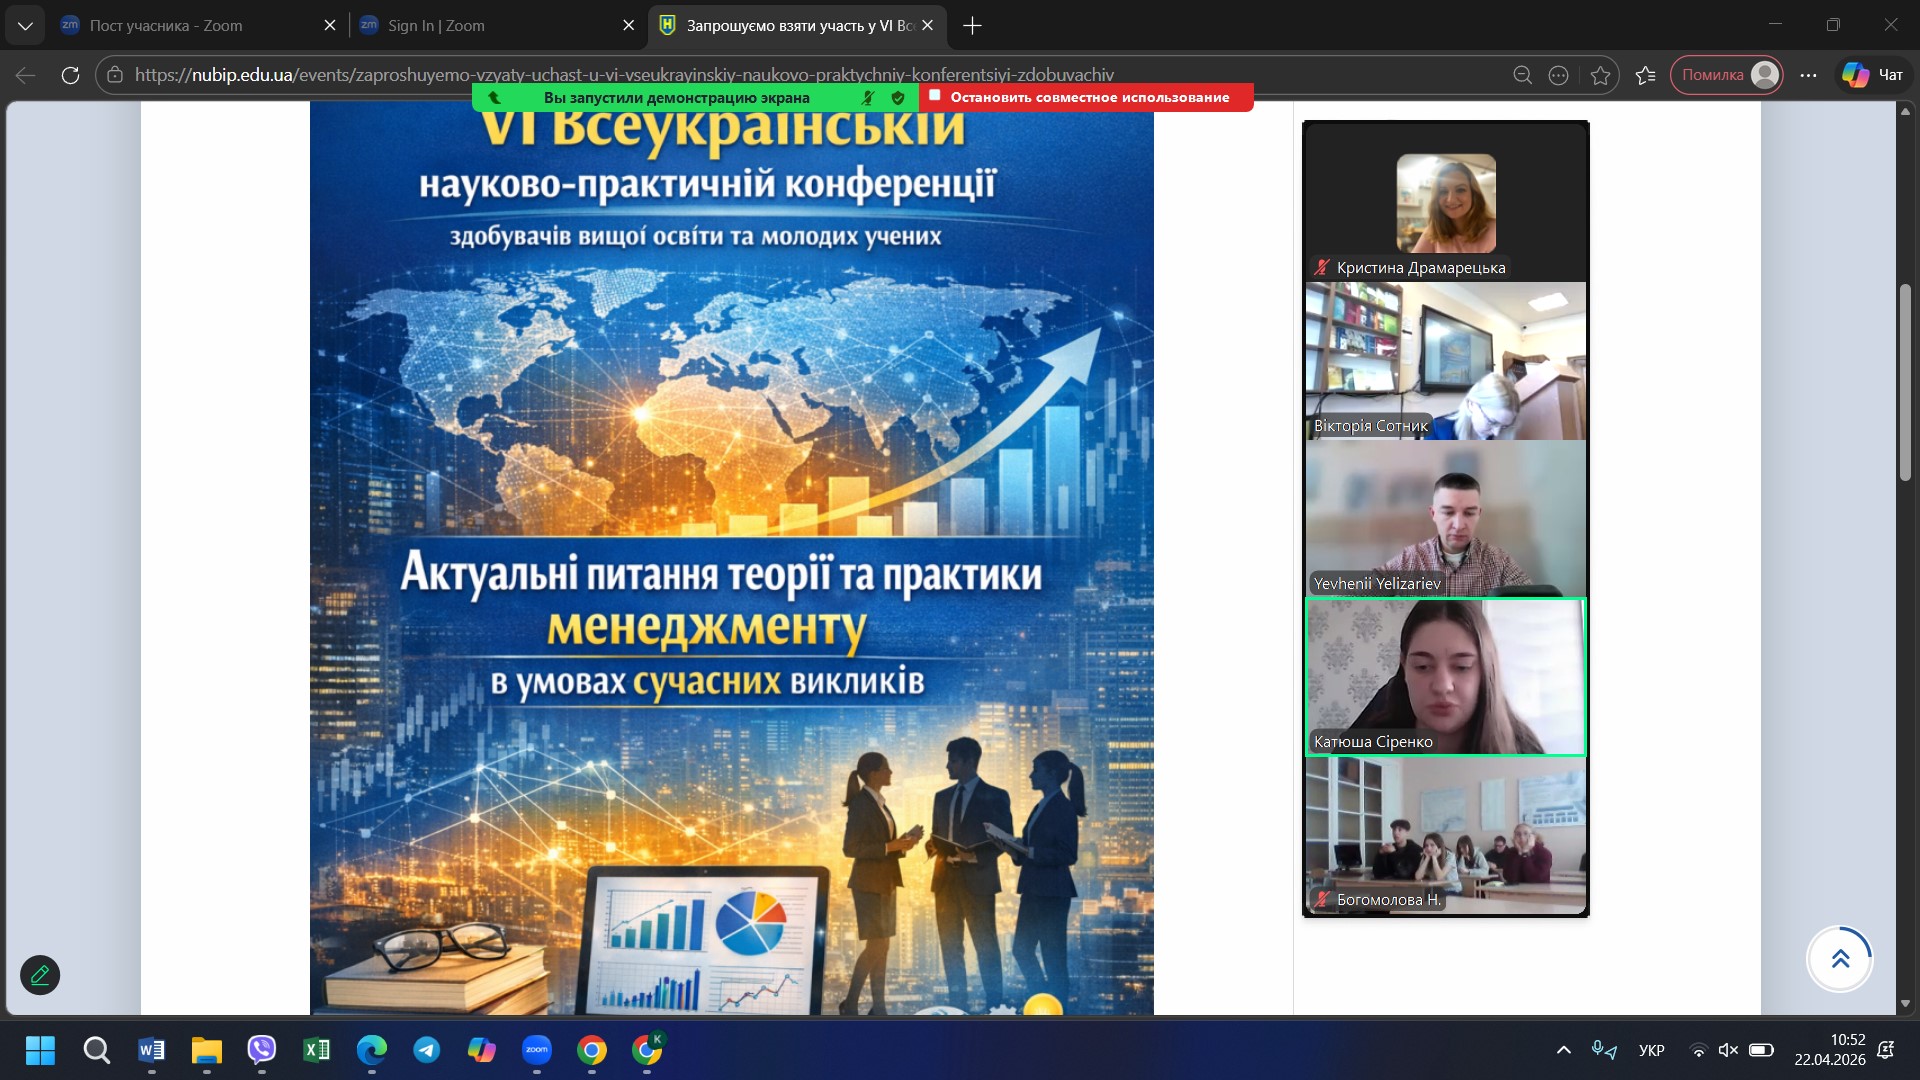
Task: Open the zoom magnifier icon in address bar
Action: pyautogui.click(x=1522, y=75)
